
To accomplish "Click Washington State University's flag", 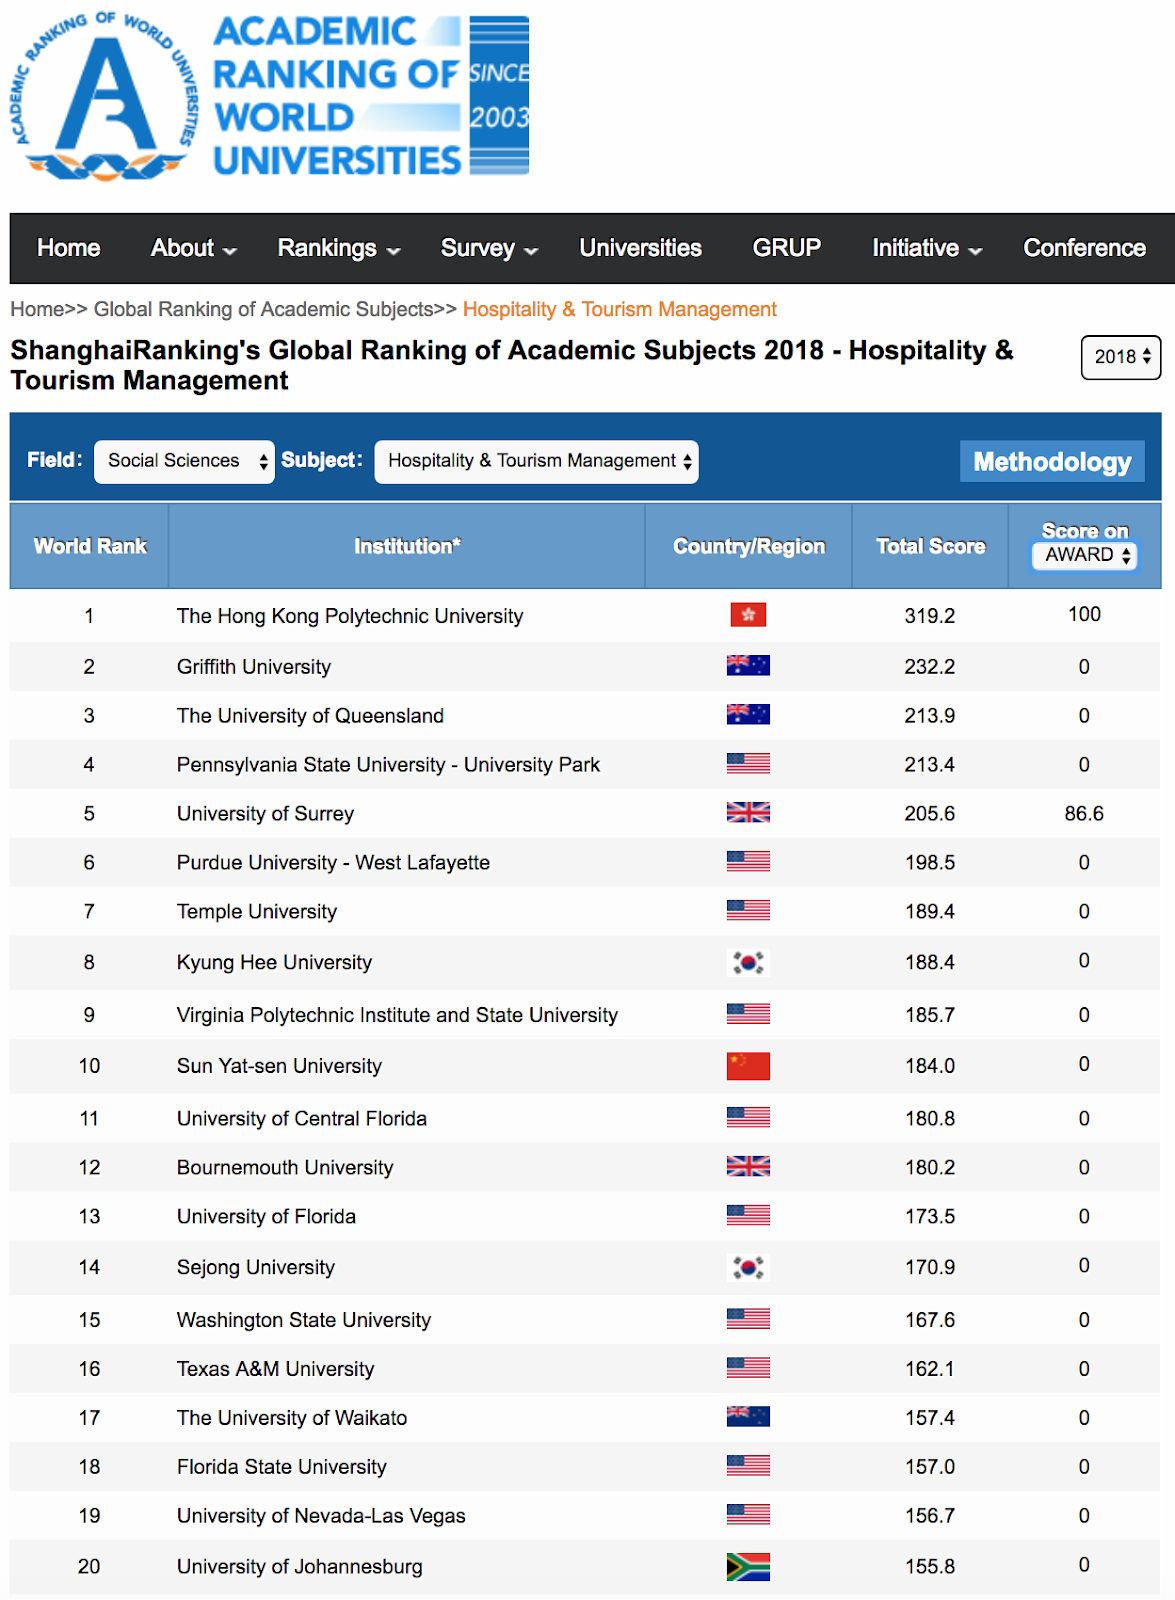I will click(748, 1319).
